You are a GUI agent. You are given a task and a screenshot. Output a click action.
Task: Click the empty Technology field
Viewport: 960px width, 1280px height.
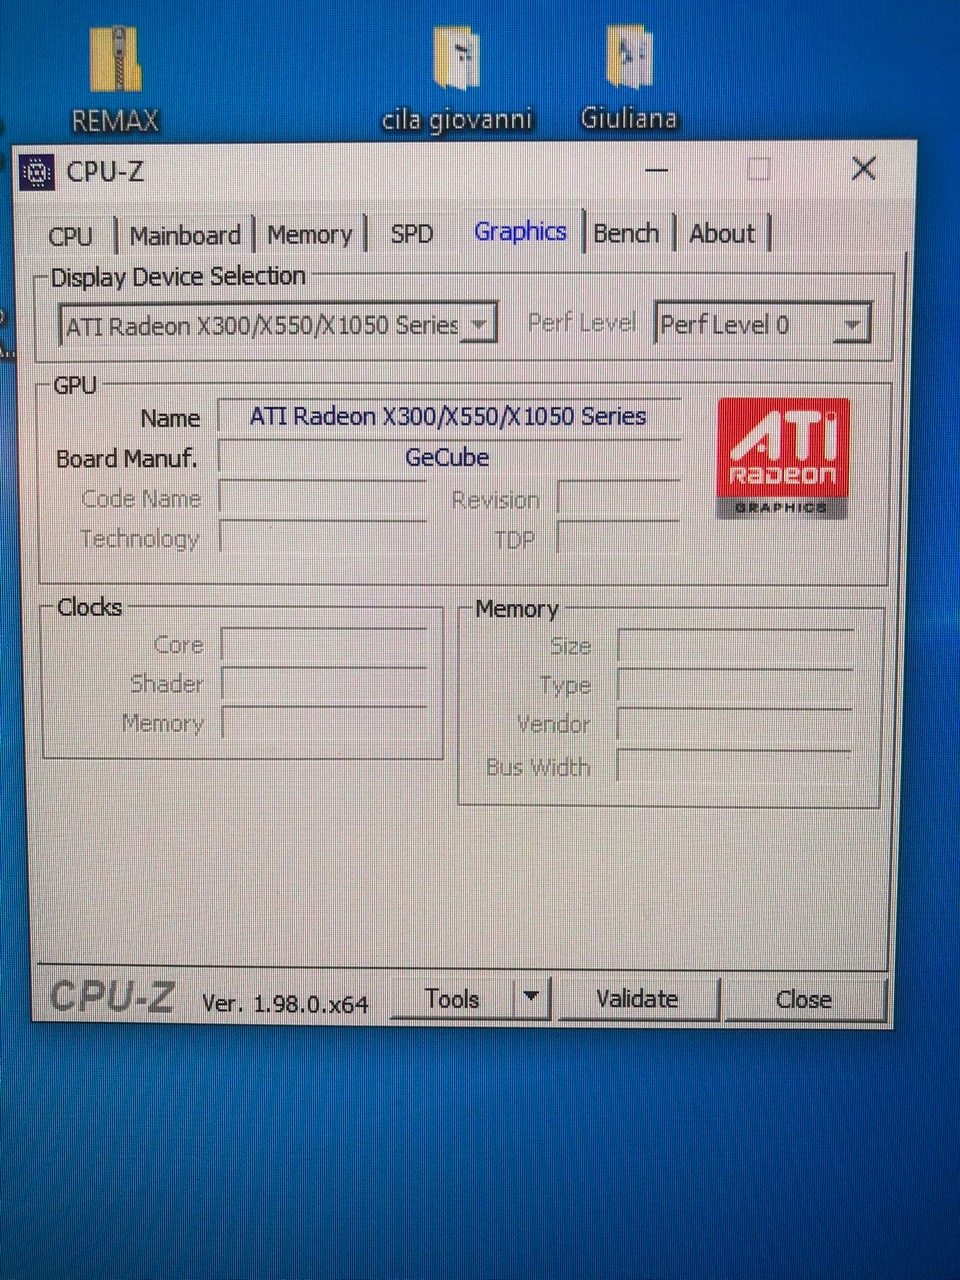322,538
